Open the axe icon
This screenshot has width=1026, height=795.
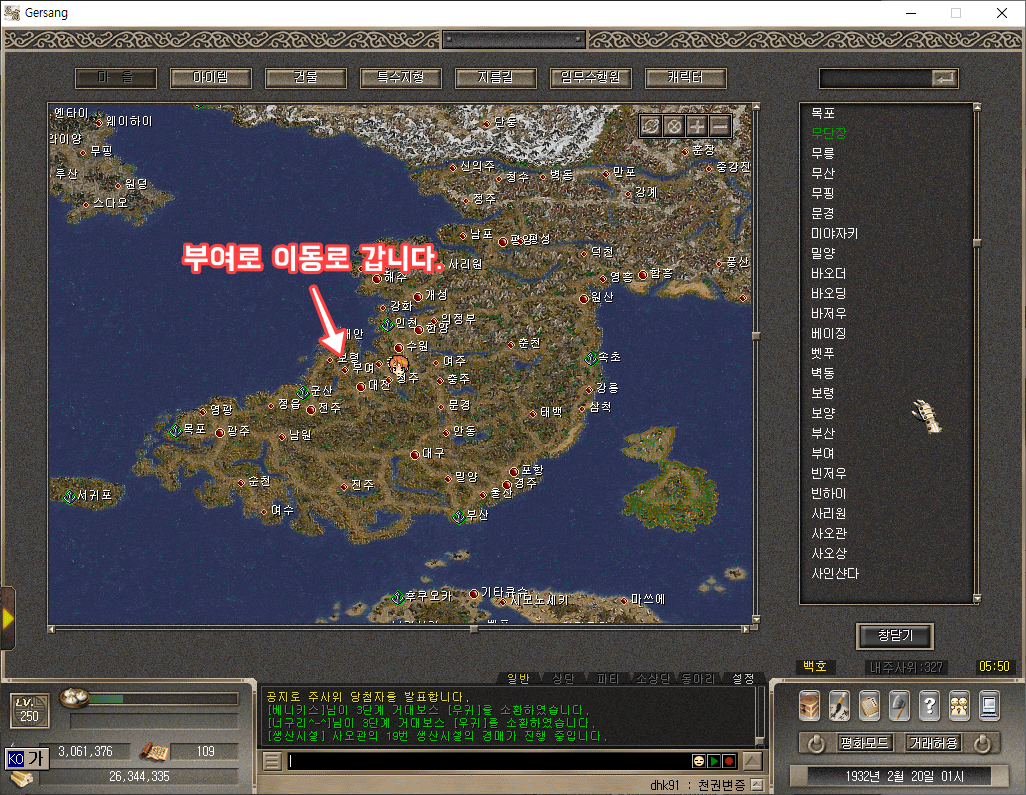click(x=900, y=706)
